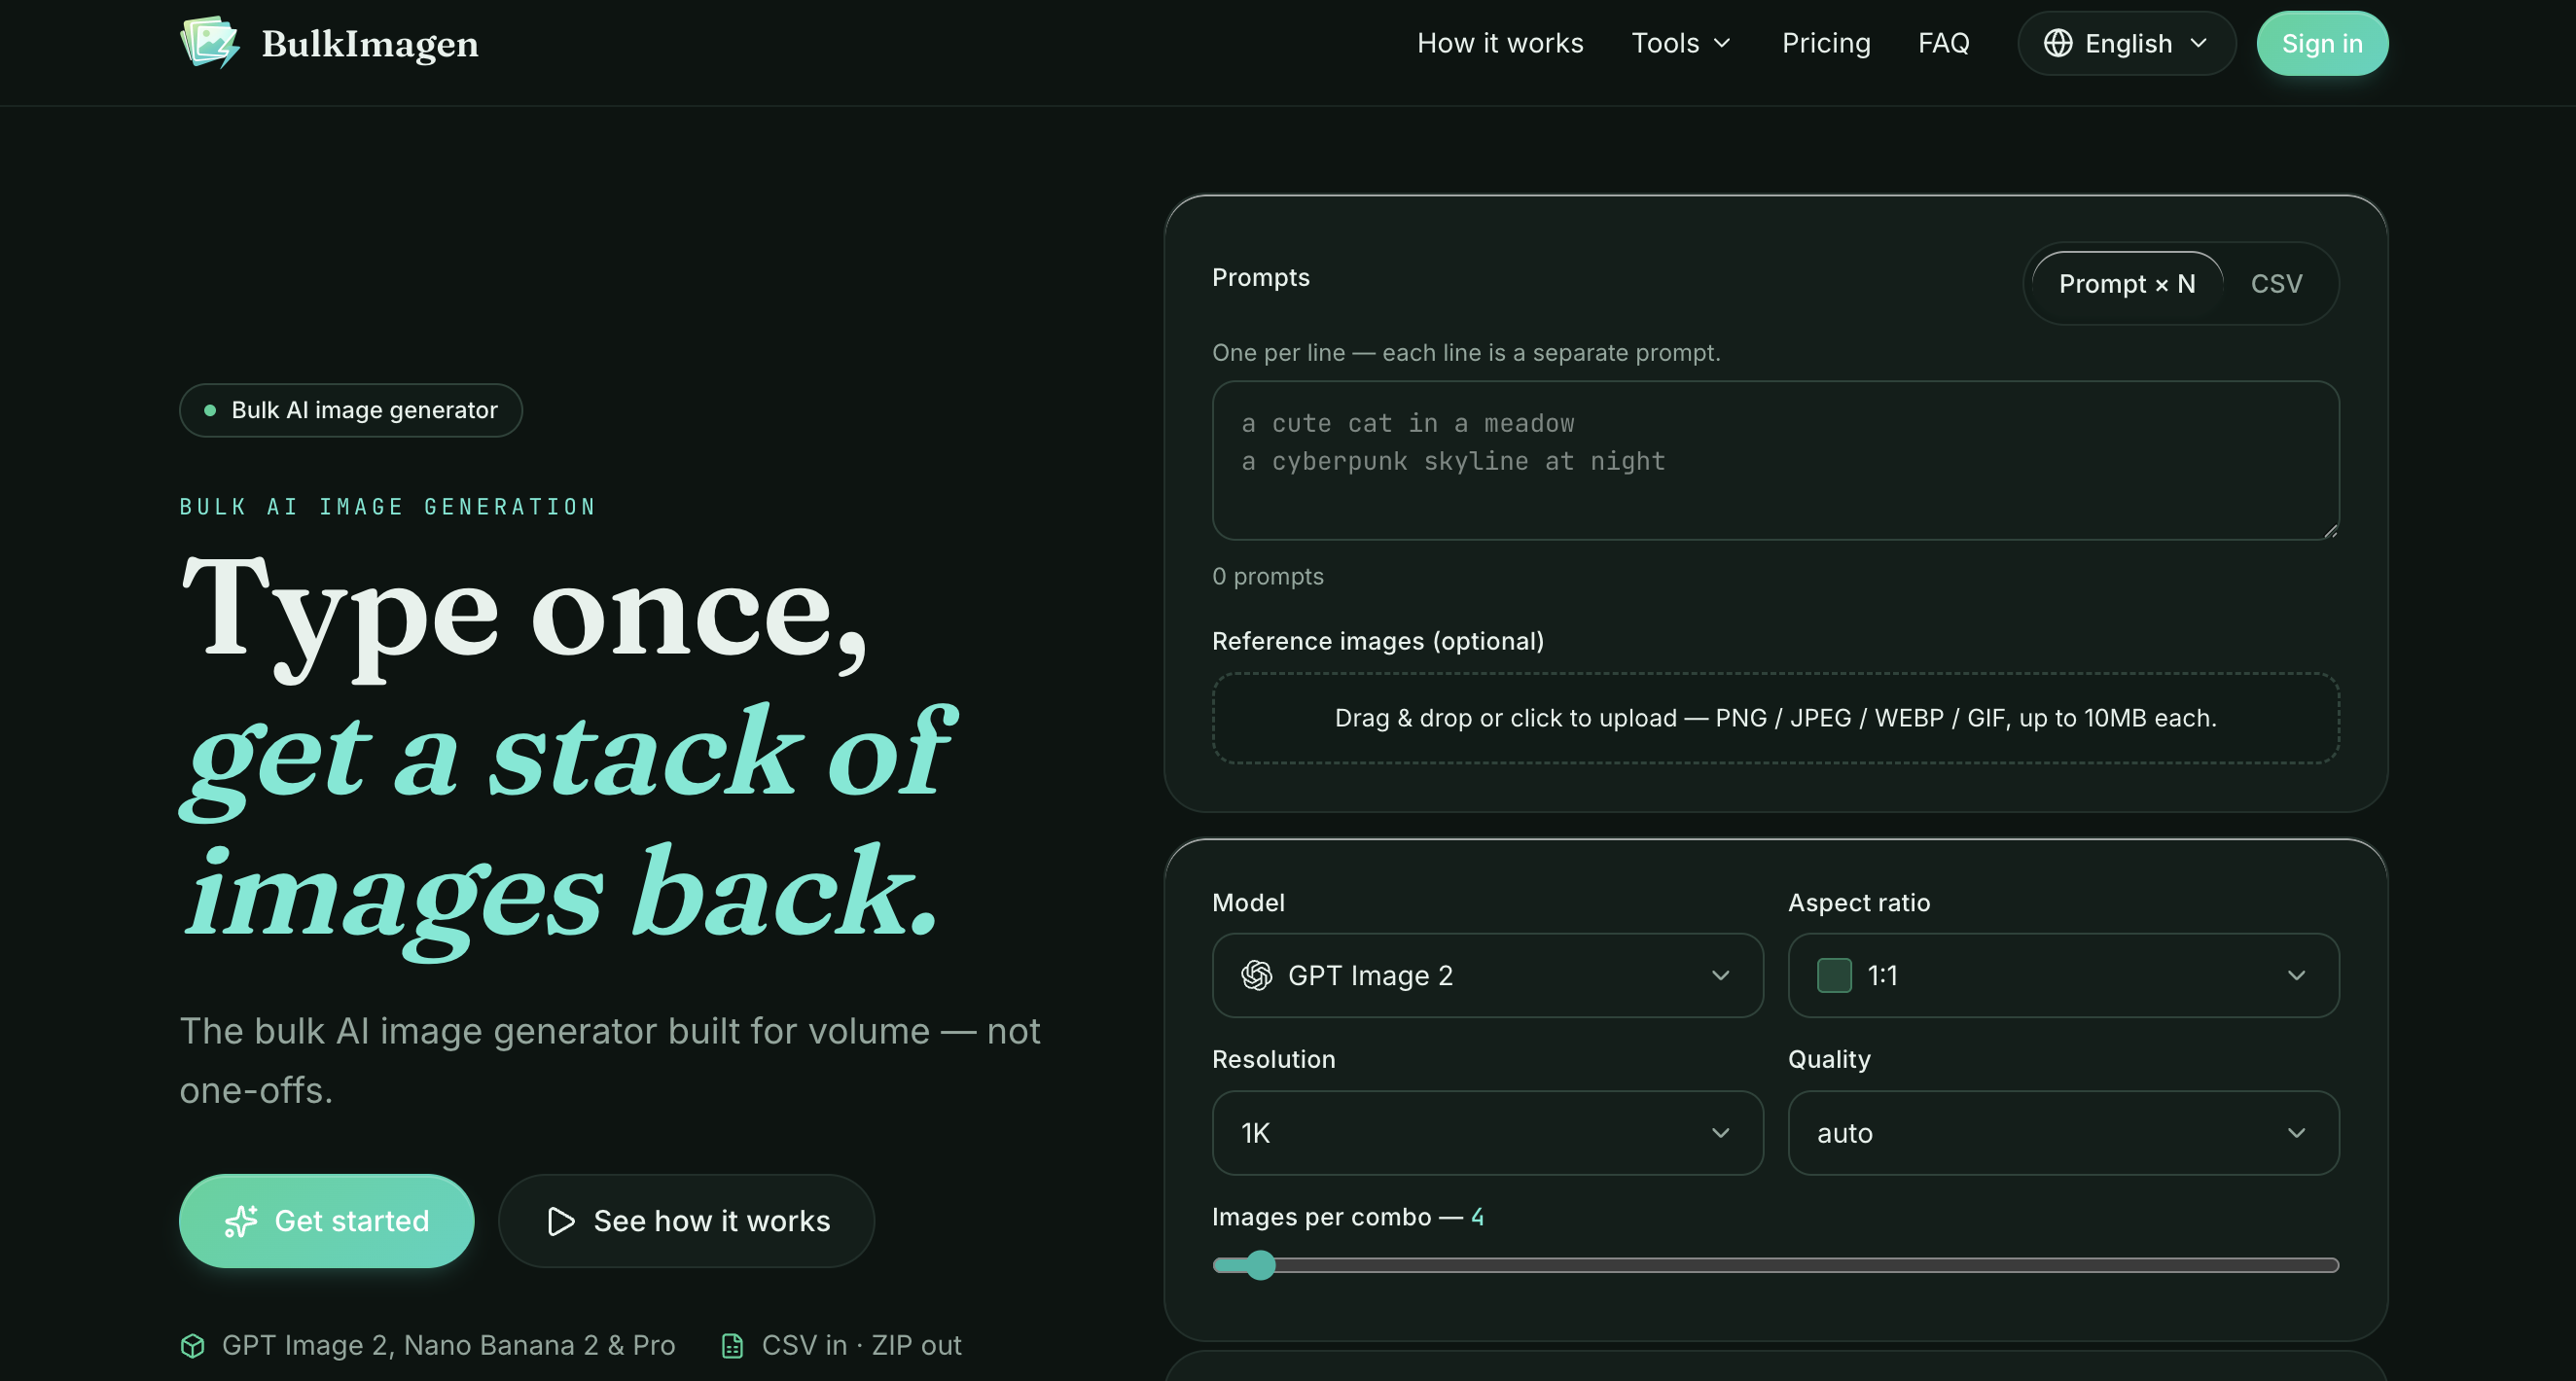Click into the prompts text area
The width and height of the screenshot is (2576, 1381).
1775,460
